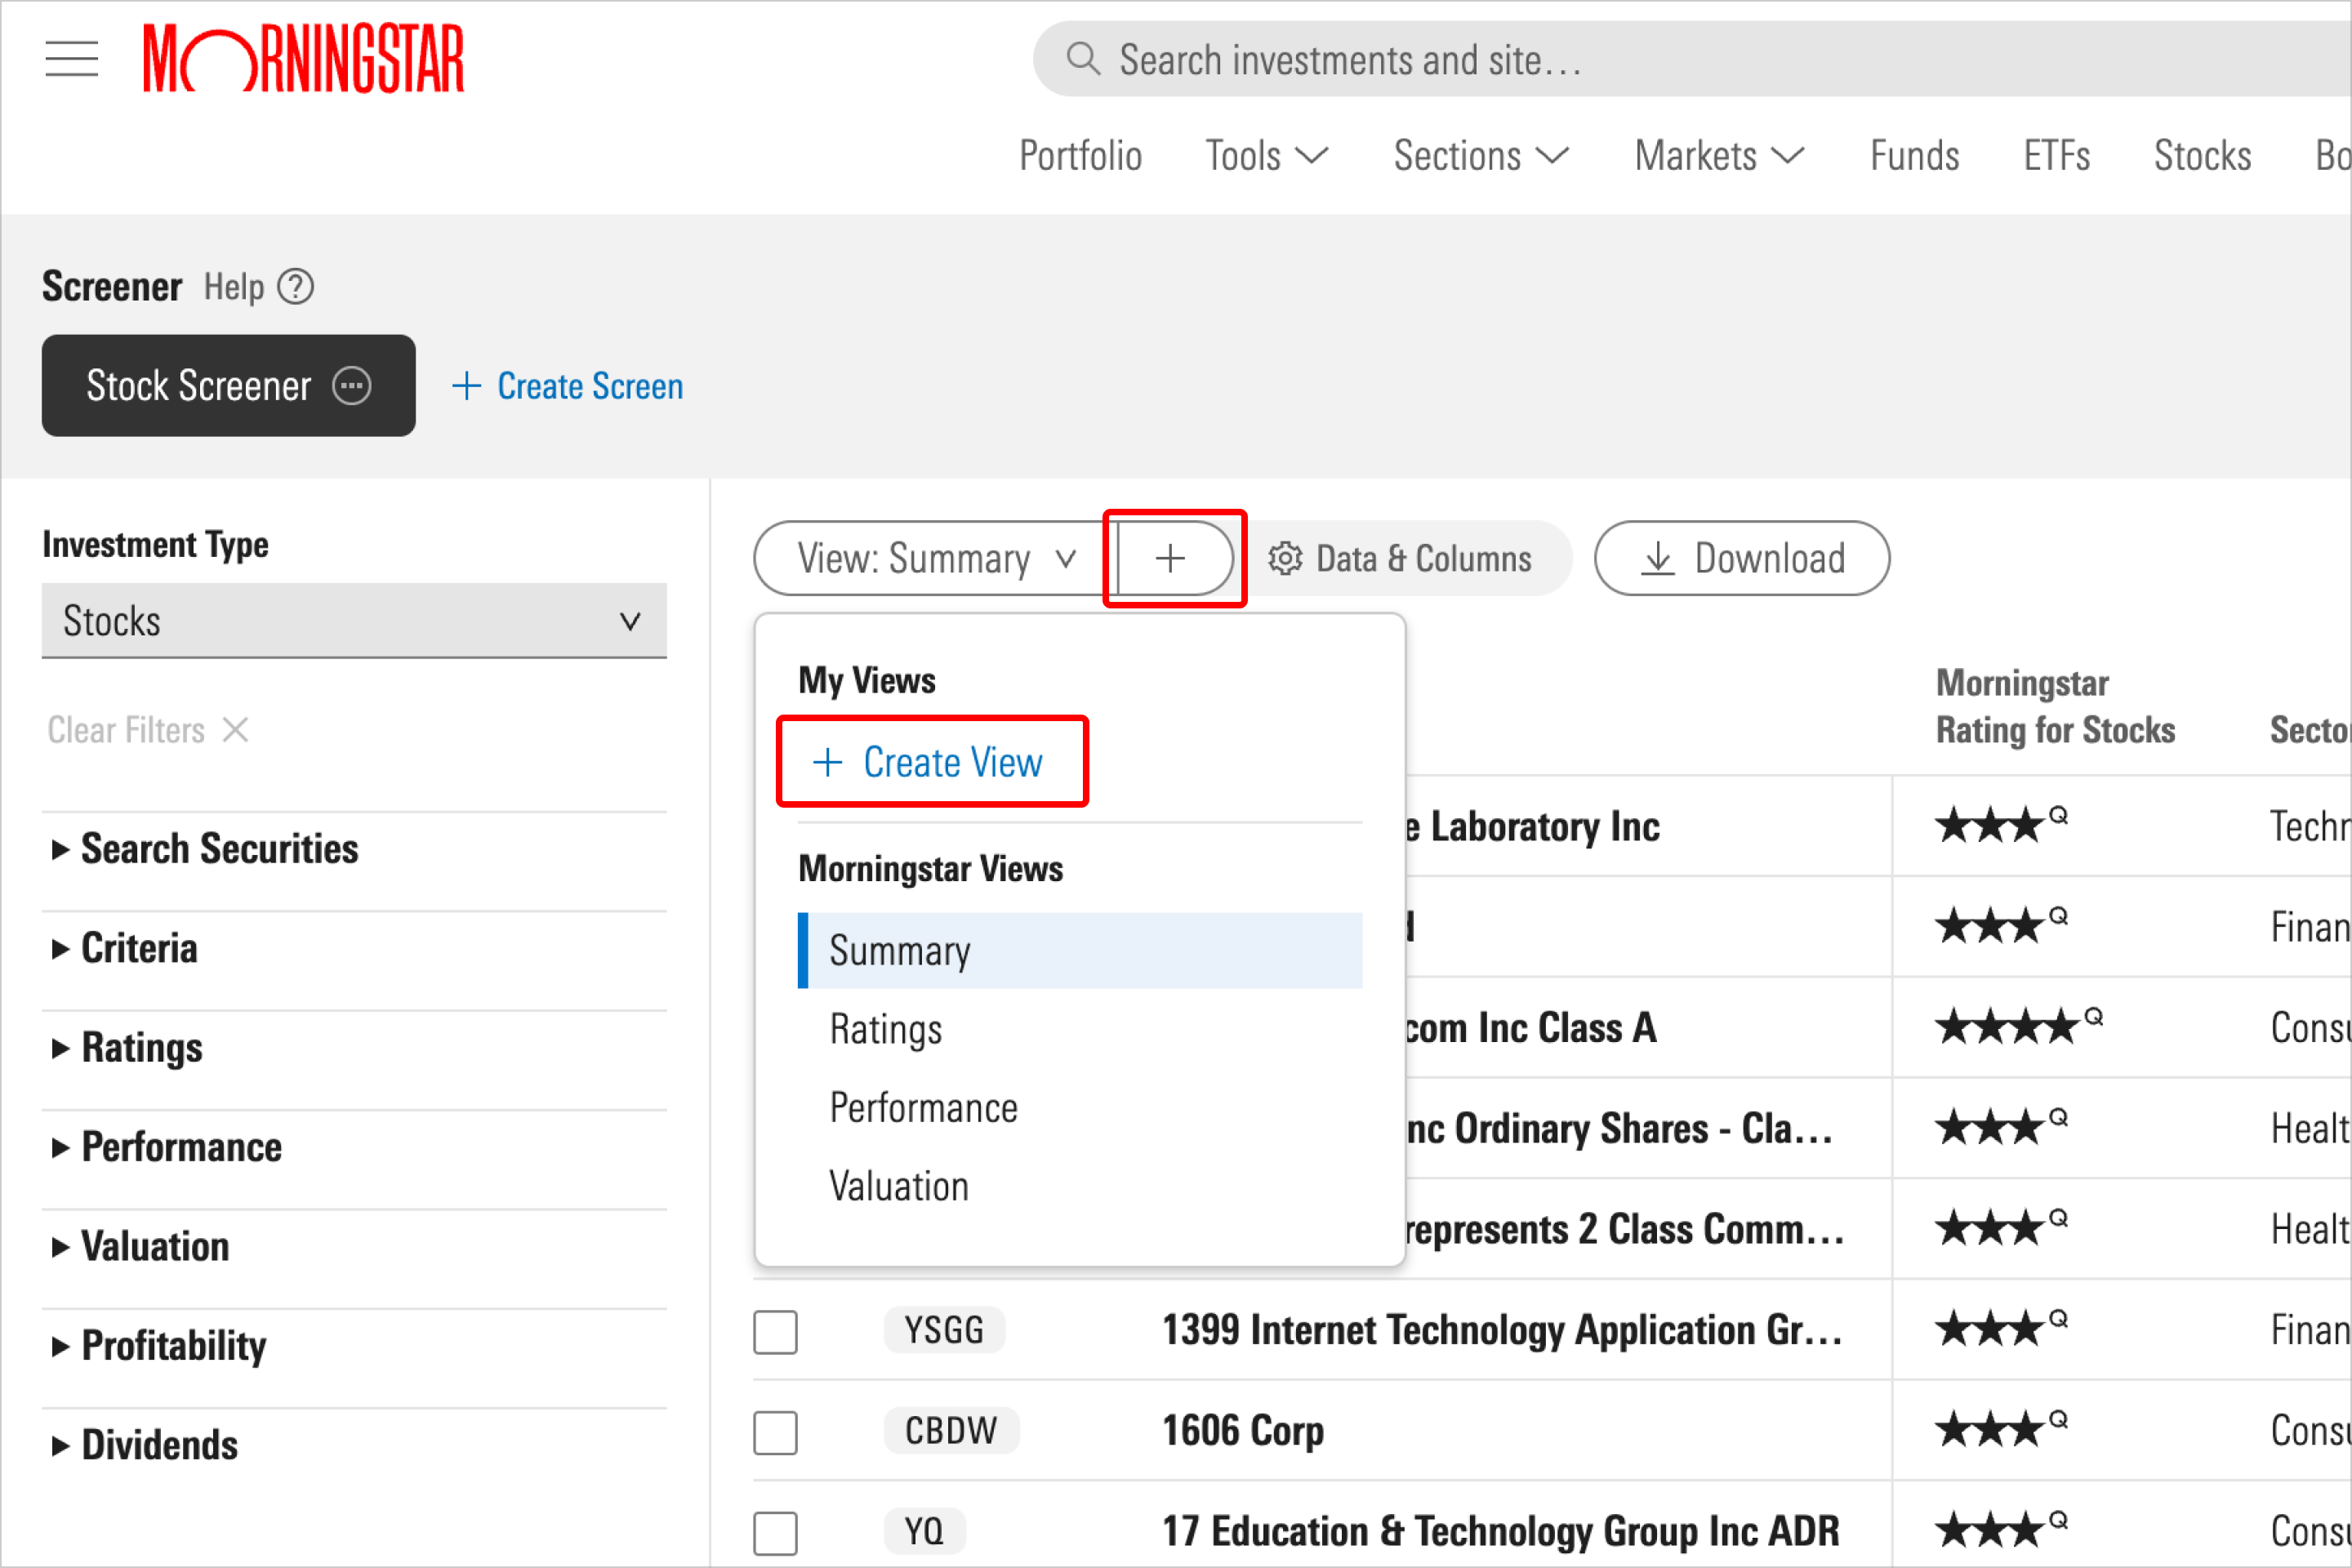Click the Data & Columns gear icon
The height and width of the screenshot is (1568, 2352).
tap(1285, 558)
